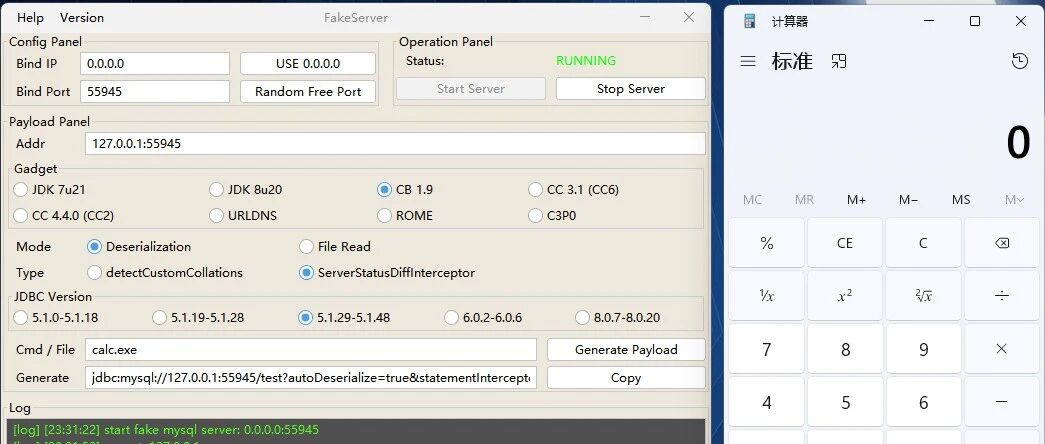Click the square root key in Calculator
1045x444 pixels.
(x=923, y=295)
